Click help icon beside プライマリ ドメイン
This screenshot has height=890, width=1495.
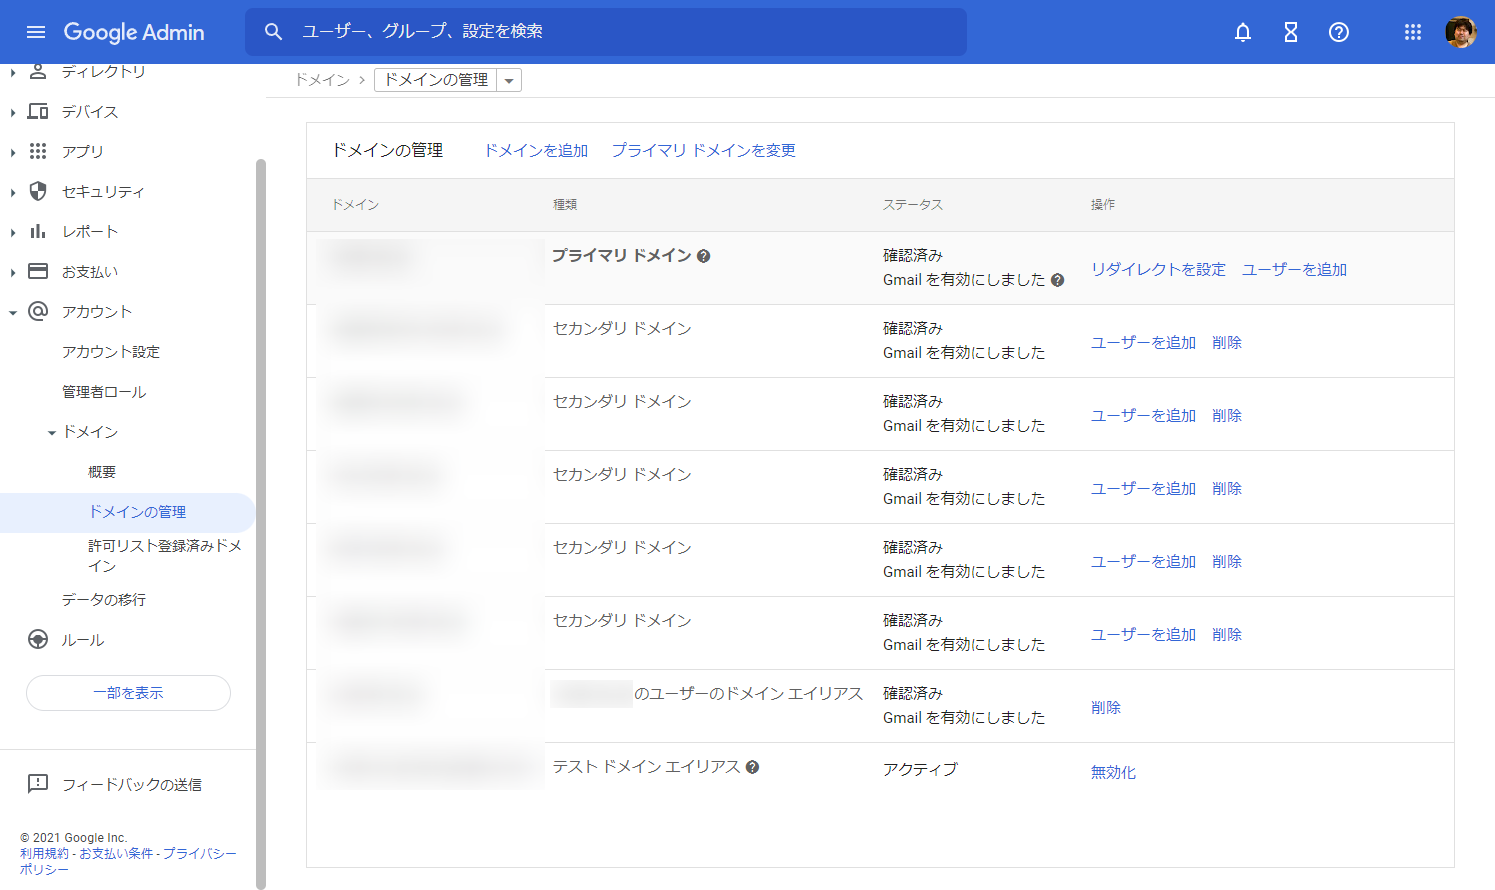click(704, 256)
